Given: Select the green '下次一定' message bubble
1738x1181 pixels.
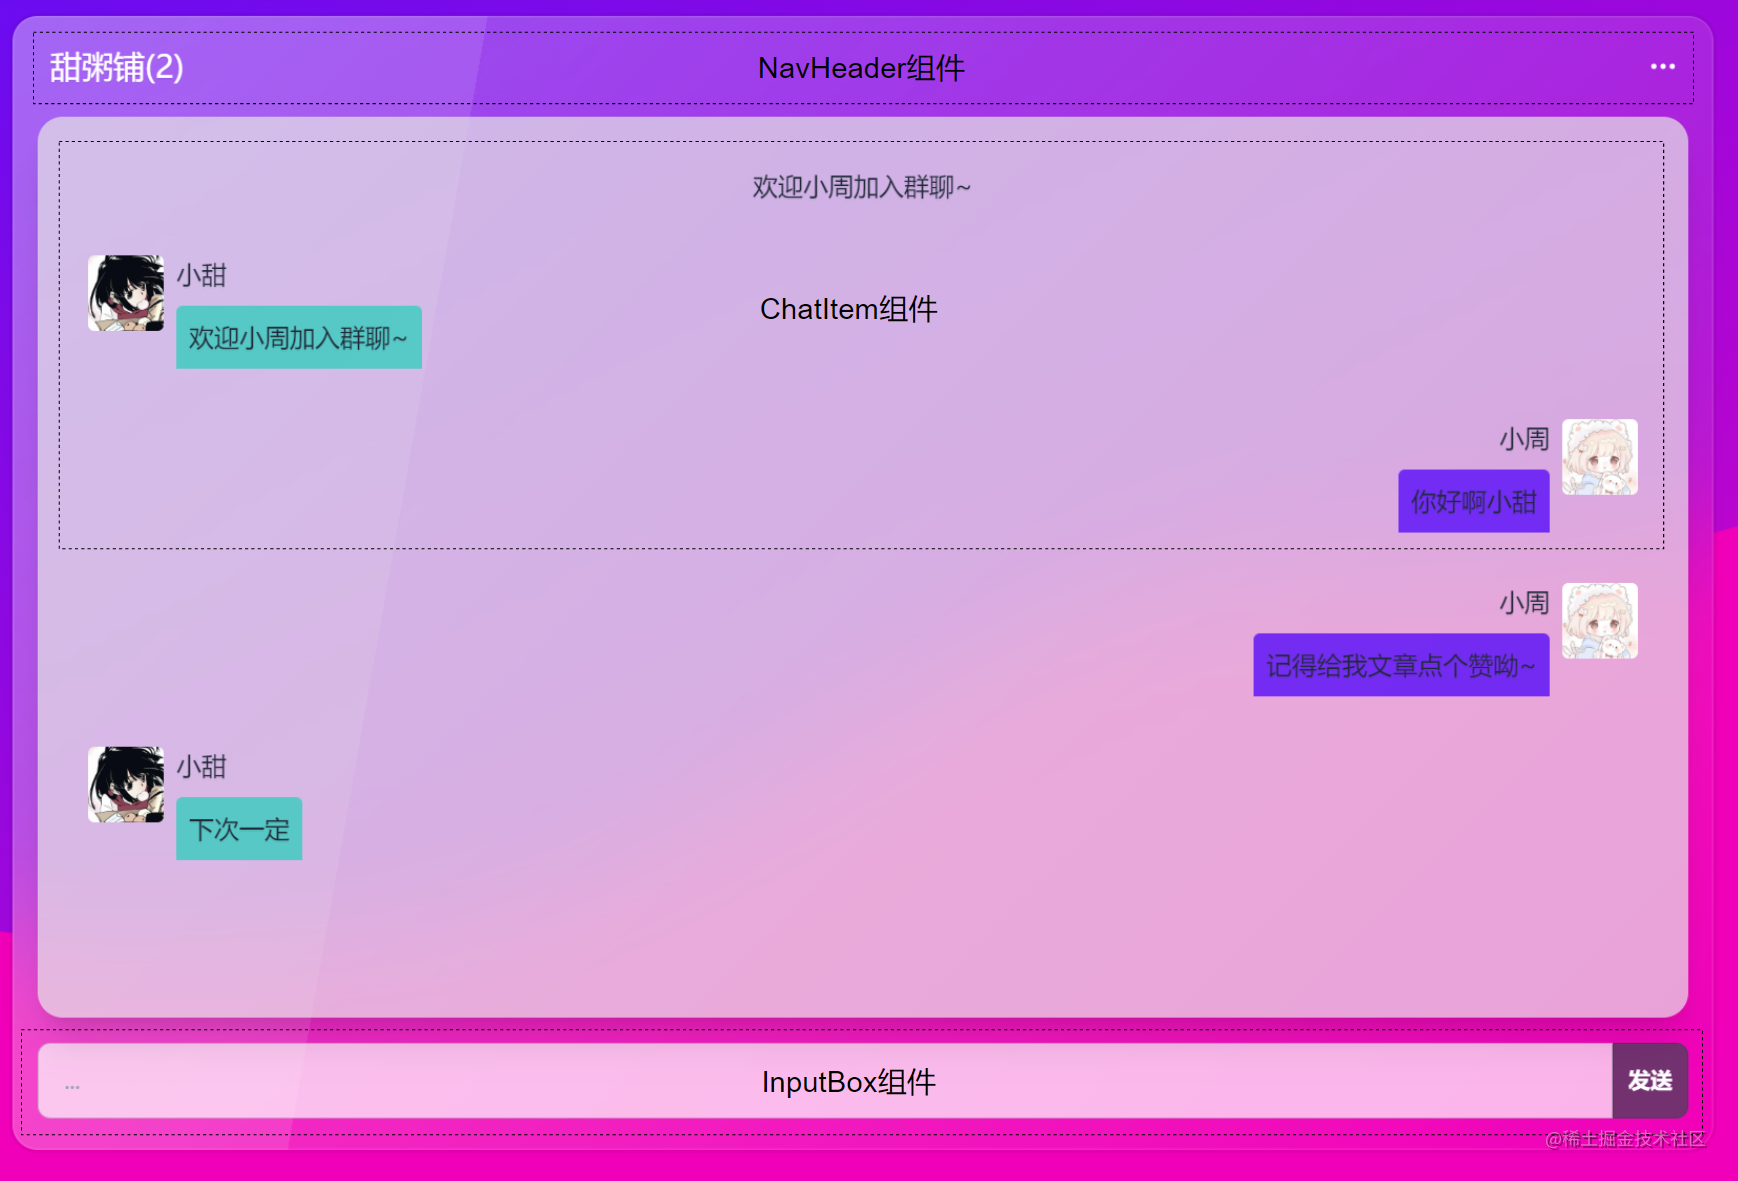Looking at the screenshot, I should click(238, 828).
